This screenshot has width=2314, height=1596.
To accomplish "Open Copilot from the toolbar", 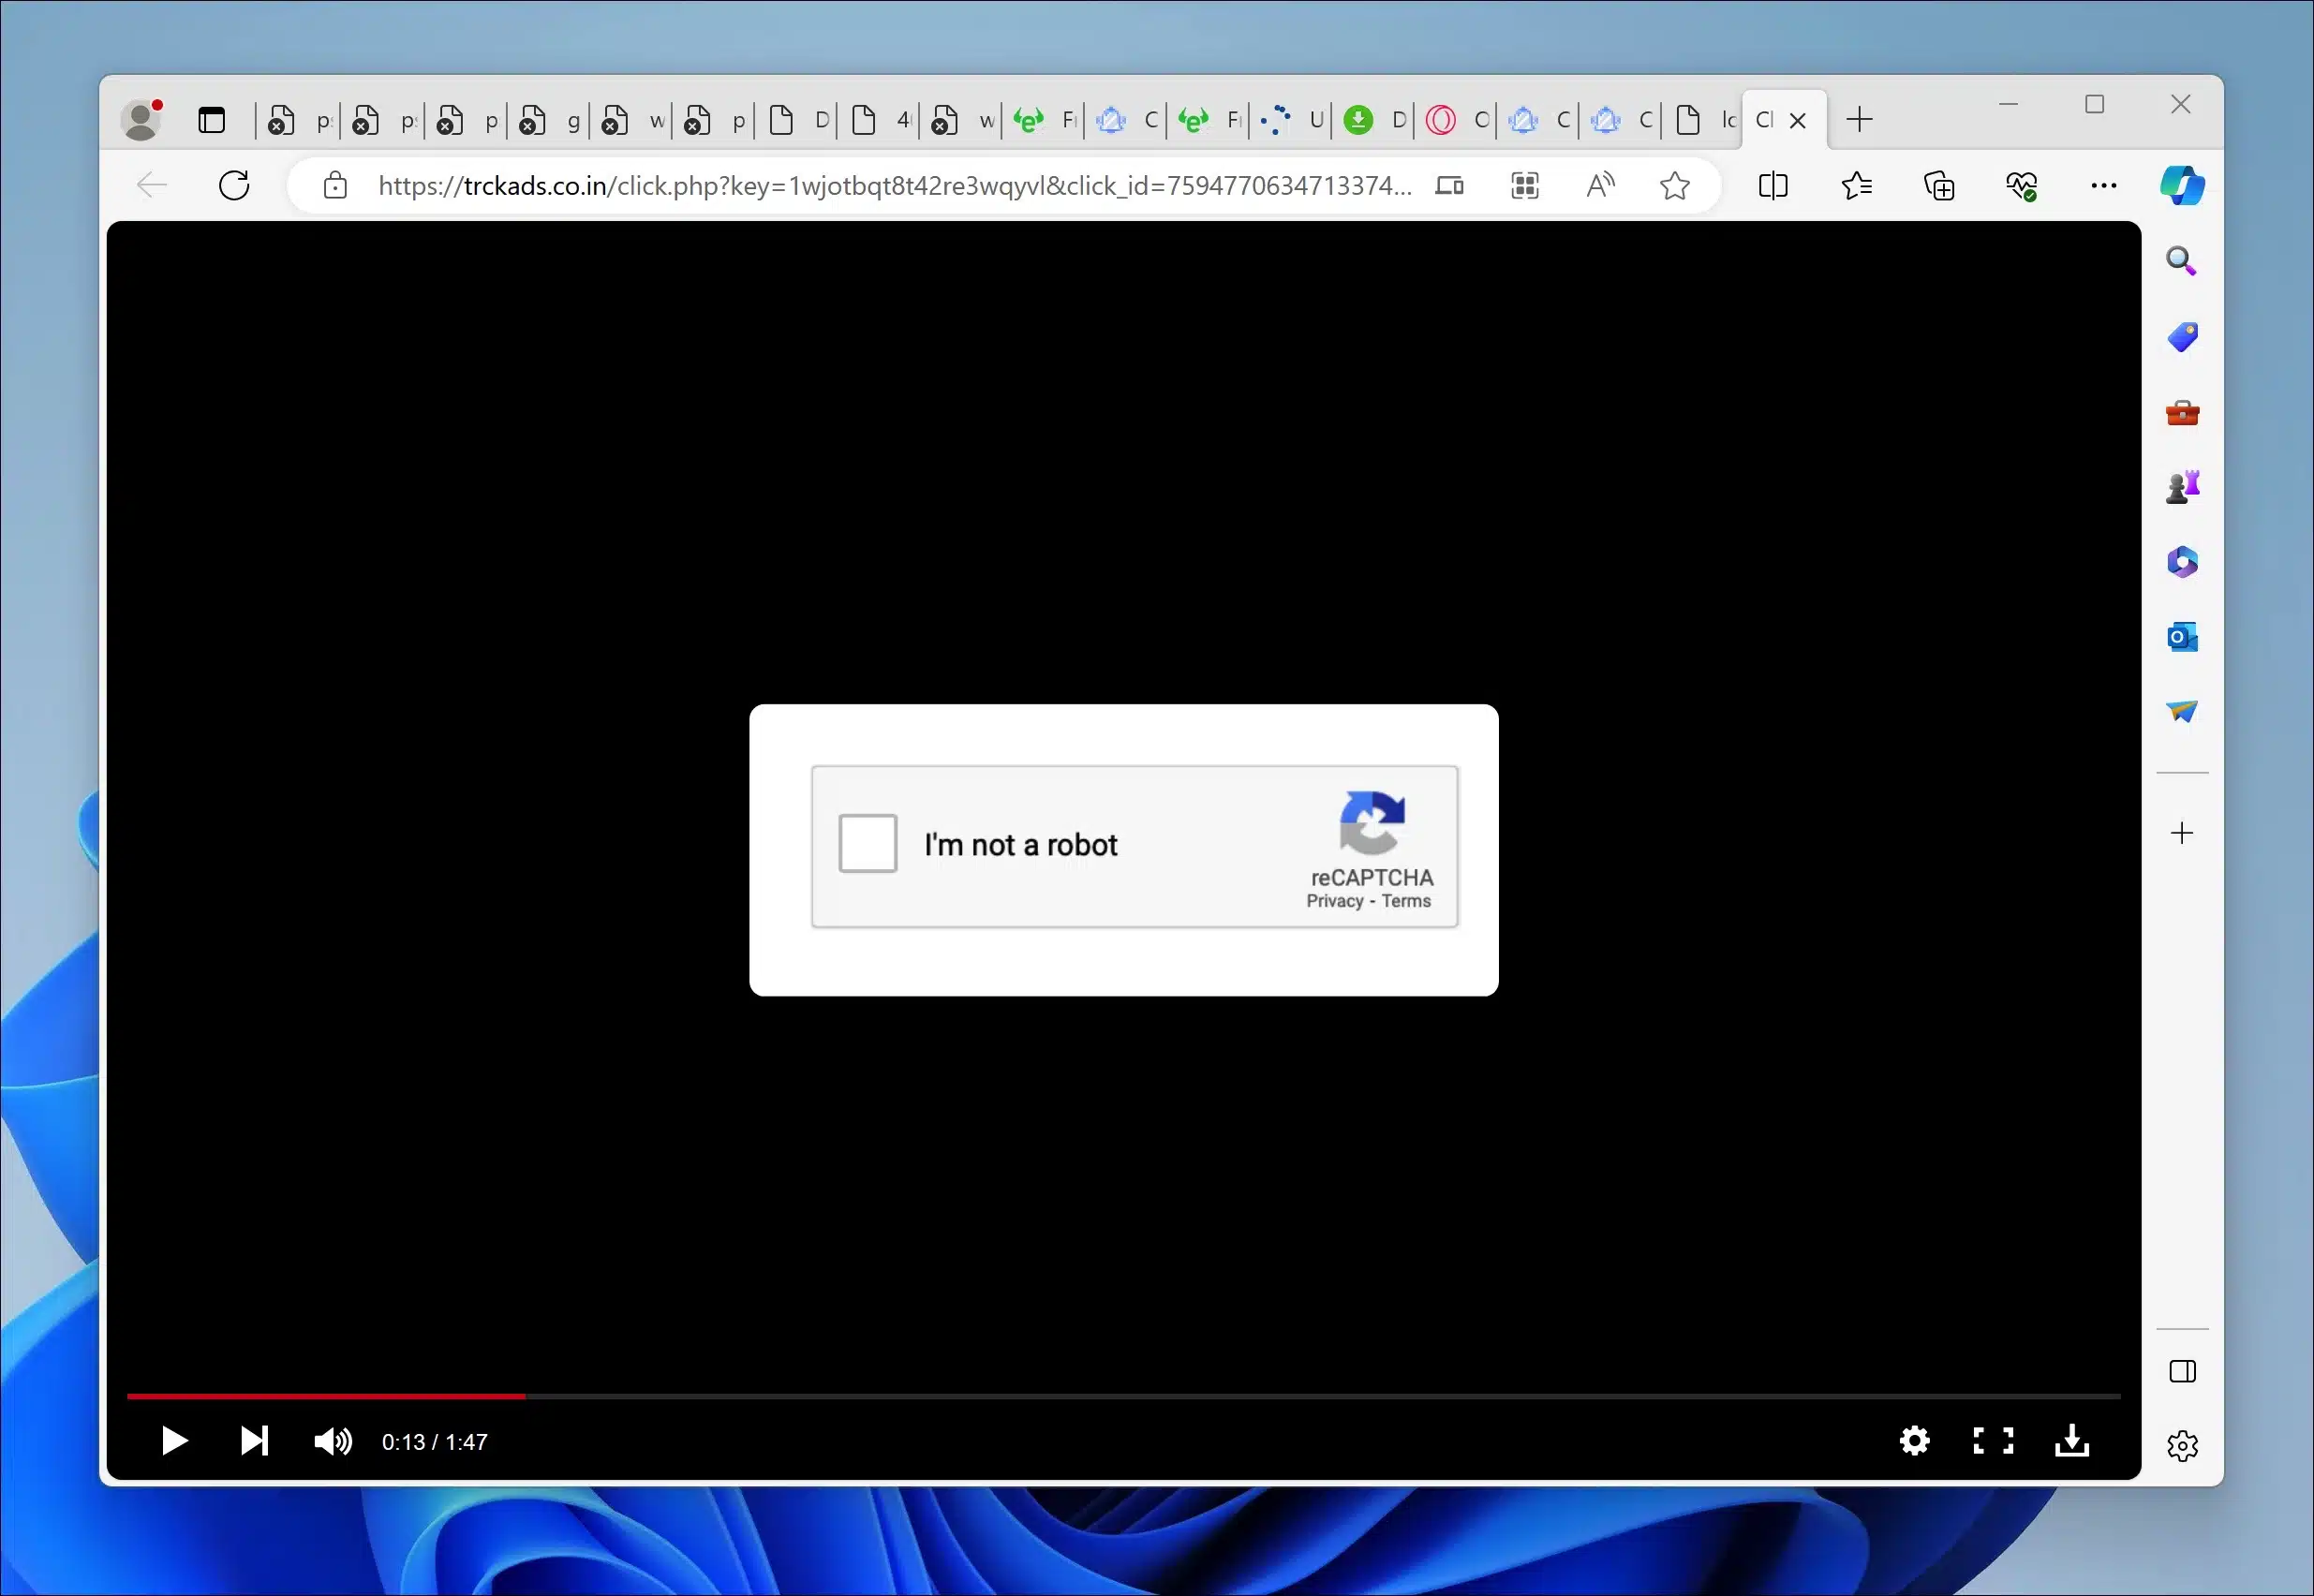I will (2181, 185).
